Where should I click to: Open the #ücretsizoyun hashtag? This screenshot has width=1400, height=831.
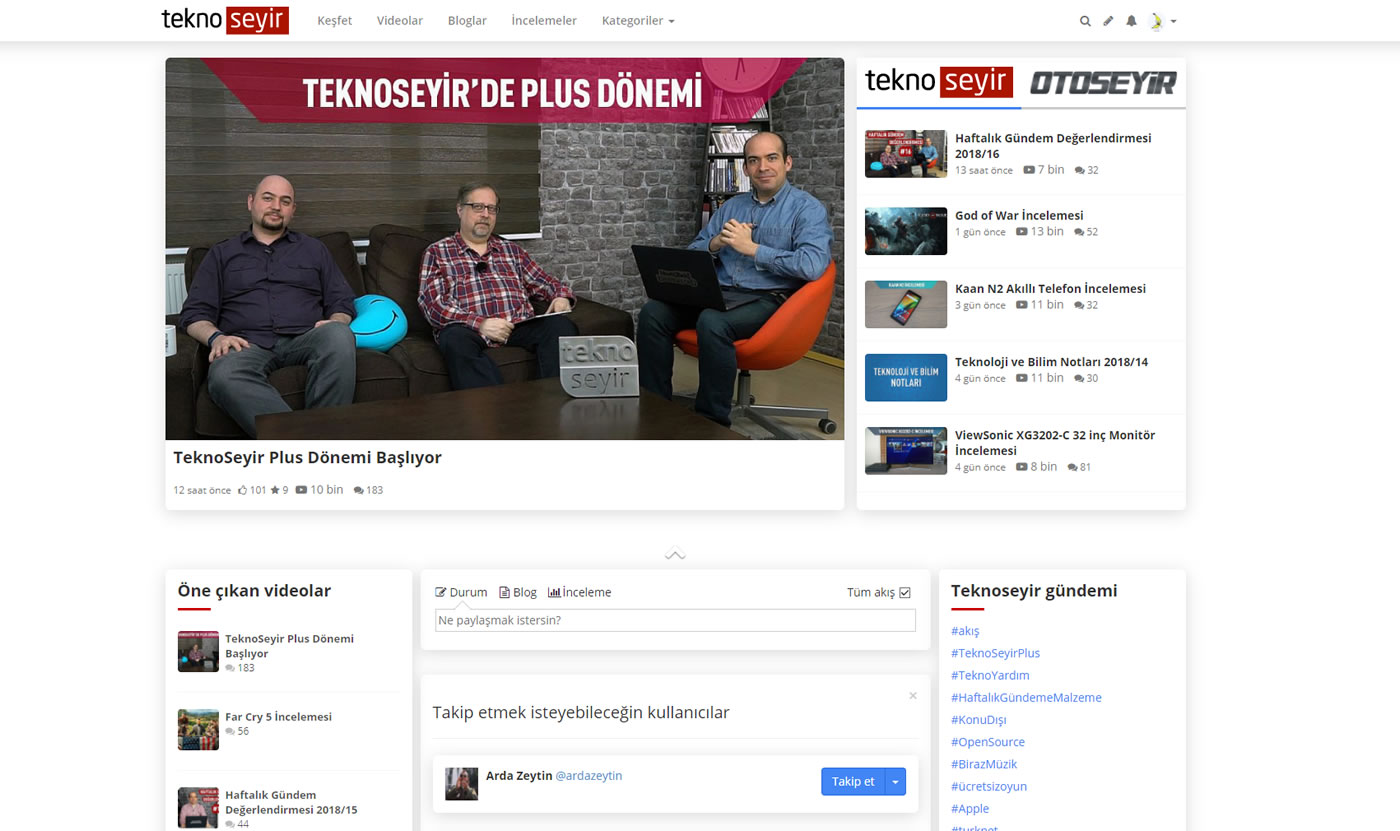point(989,786)
